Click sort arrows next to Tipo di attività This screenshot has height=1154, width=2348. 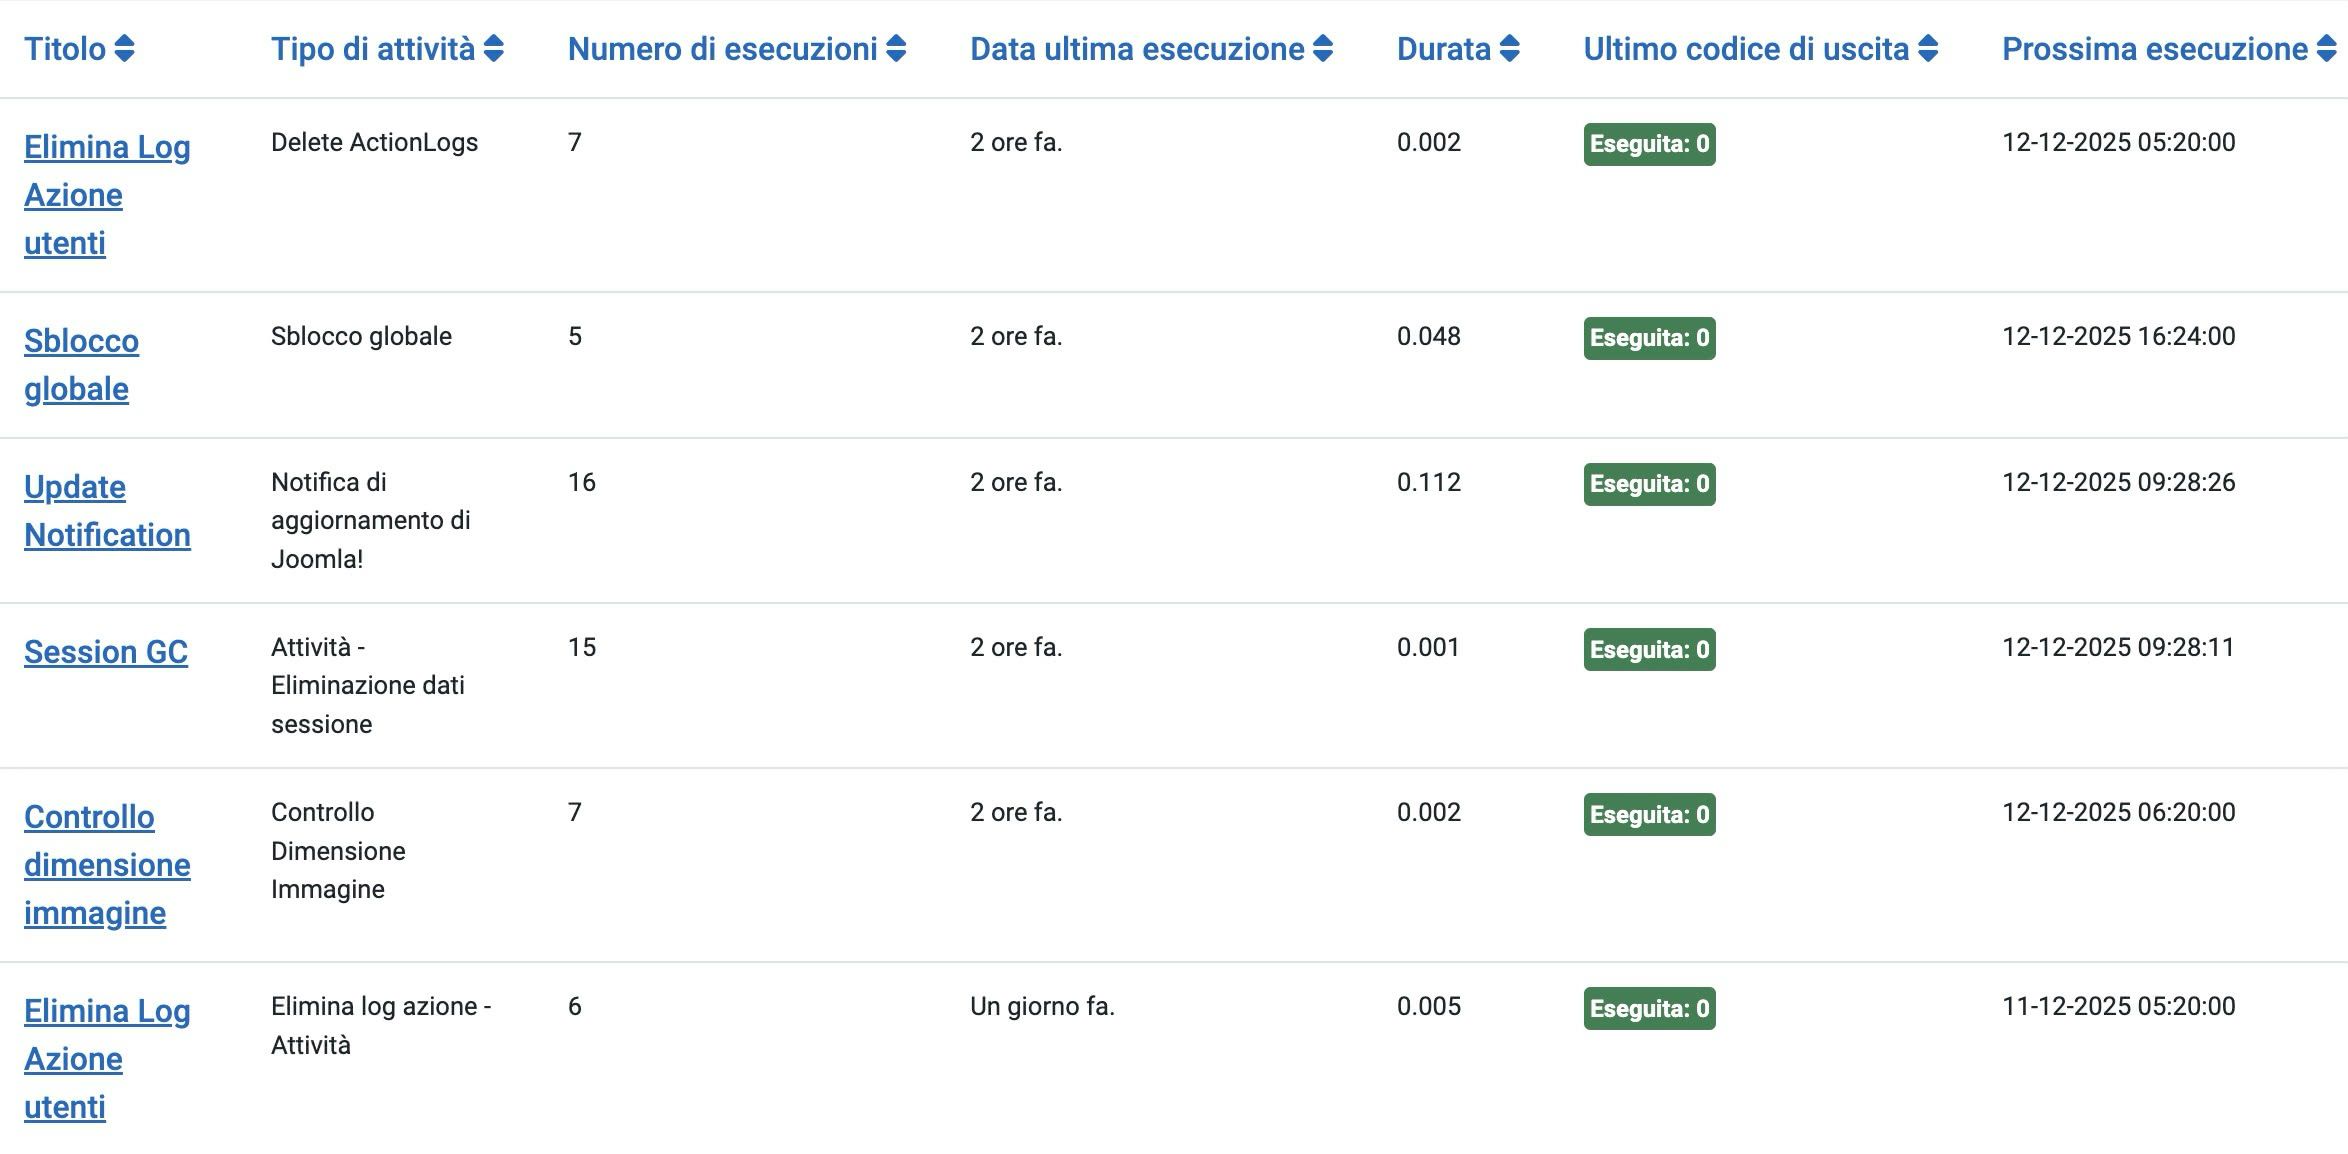click(x=493, y=49)
